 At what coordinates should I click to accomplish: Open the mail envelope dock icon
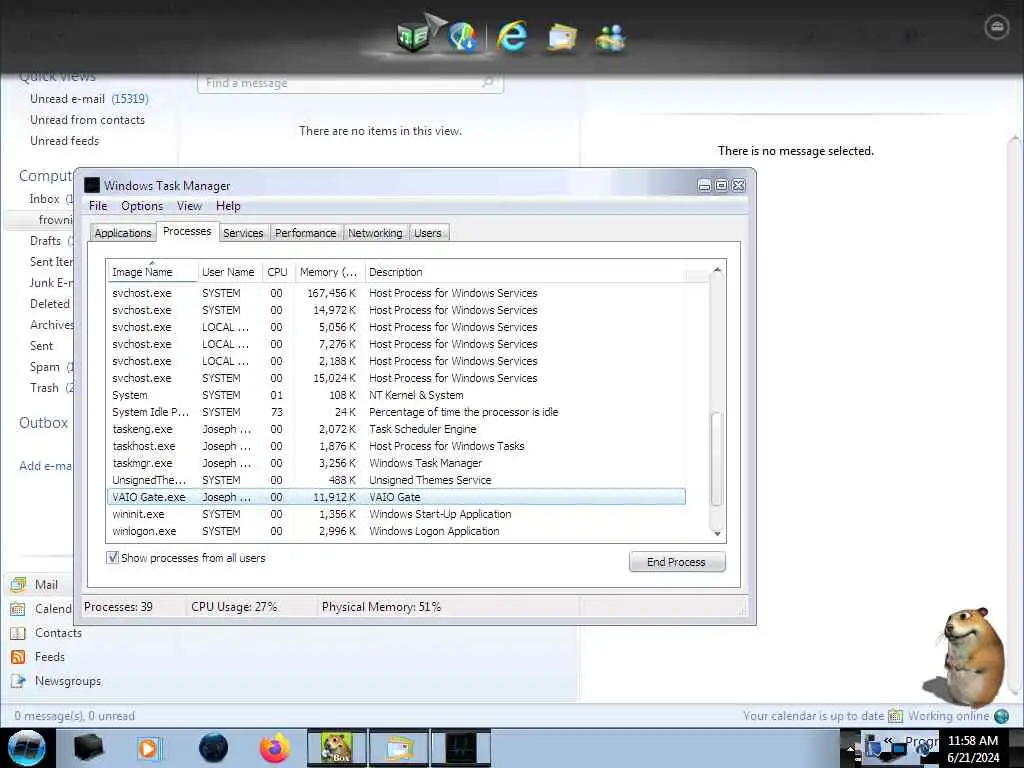562,37
